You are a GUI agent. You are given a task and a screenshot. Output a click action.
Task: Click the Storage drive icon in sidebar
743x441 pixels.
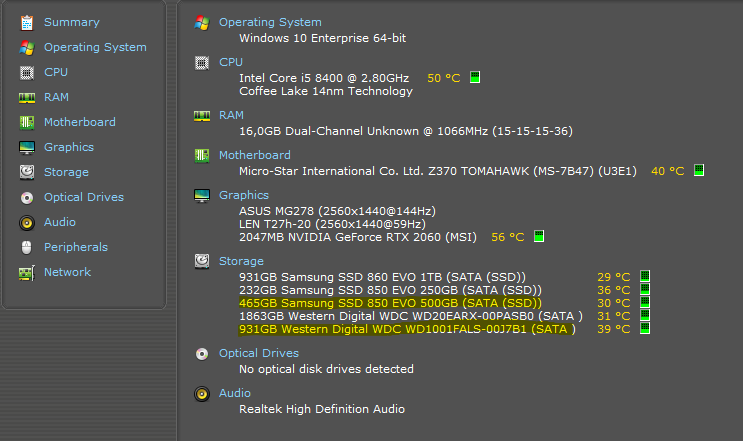(27, 172)
